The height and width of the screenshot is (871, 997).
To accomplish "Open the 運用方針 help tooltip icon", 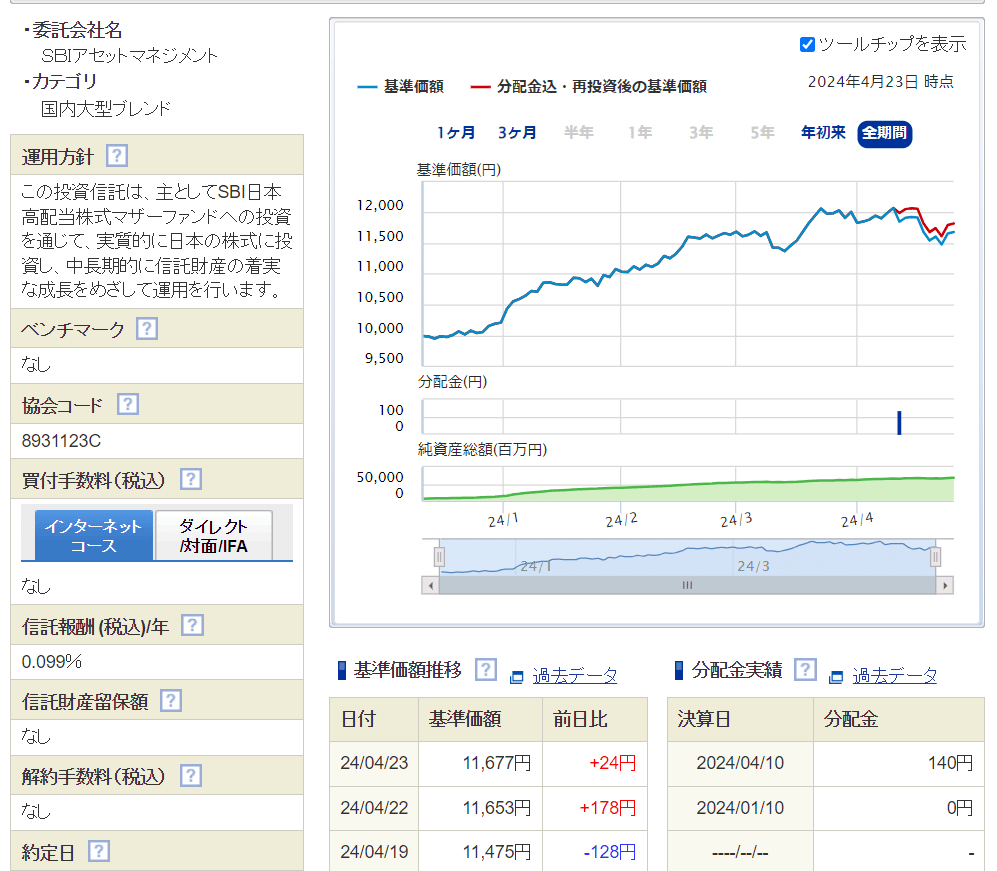I will (116, 155).
